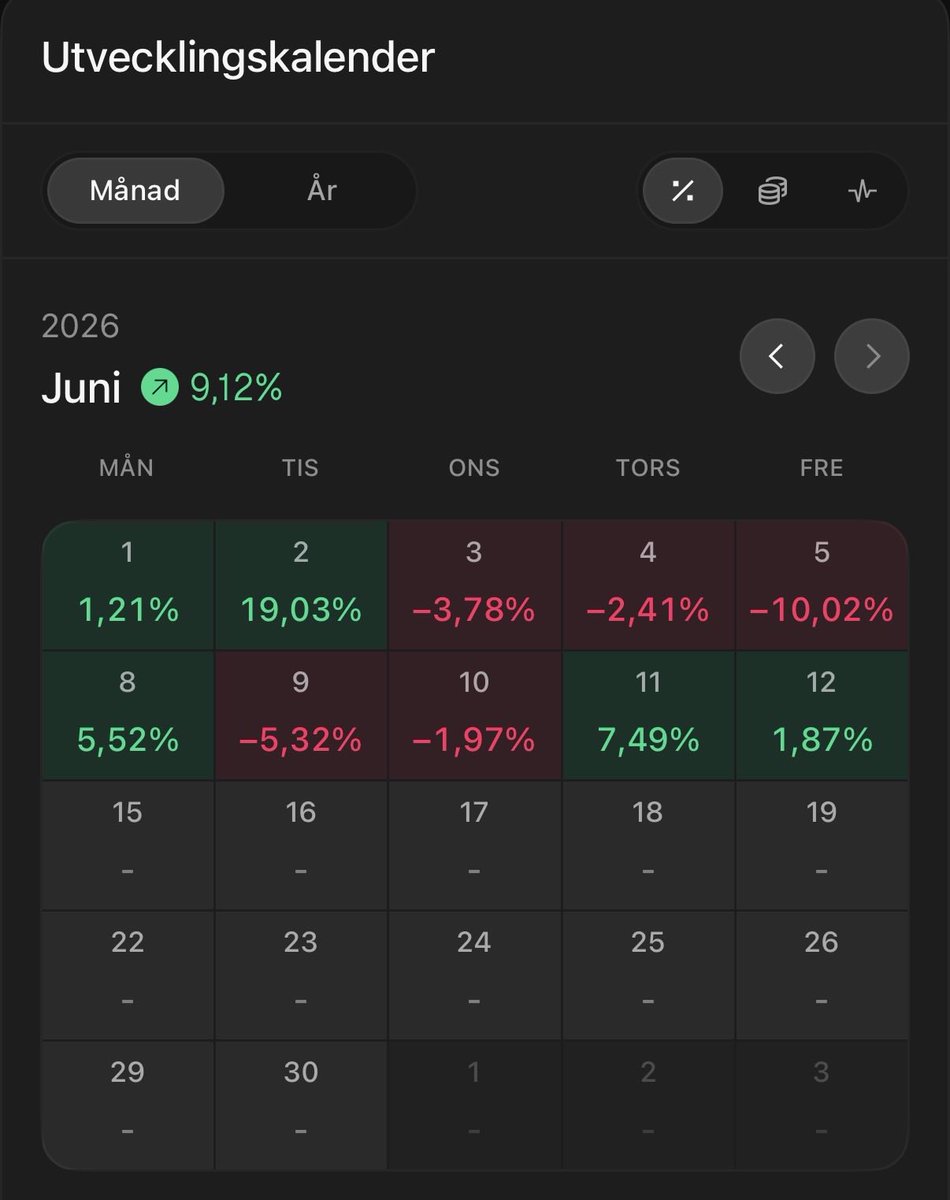Select June 11 cell with 7,49%
Screen dimensions: 950x1200
point(648,715)
